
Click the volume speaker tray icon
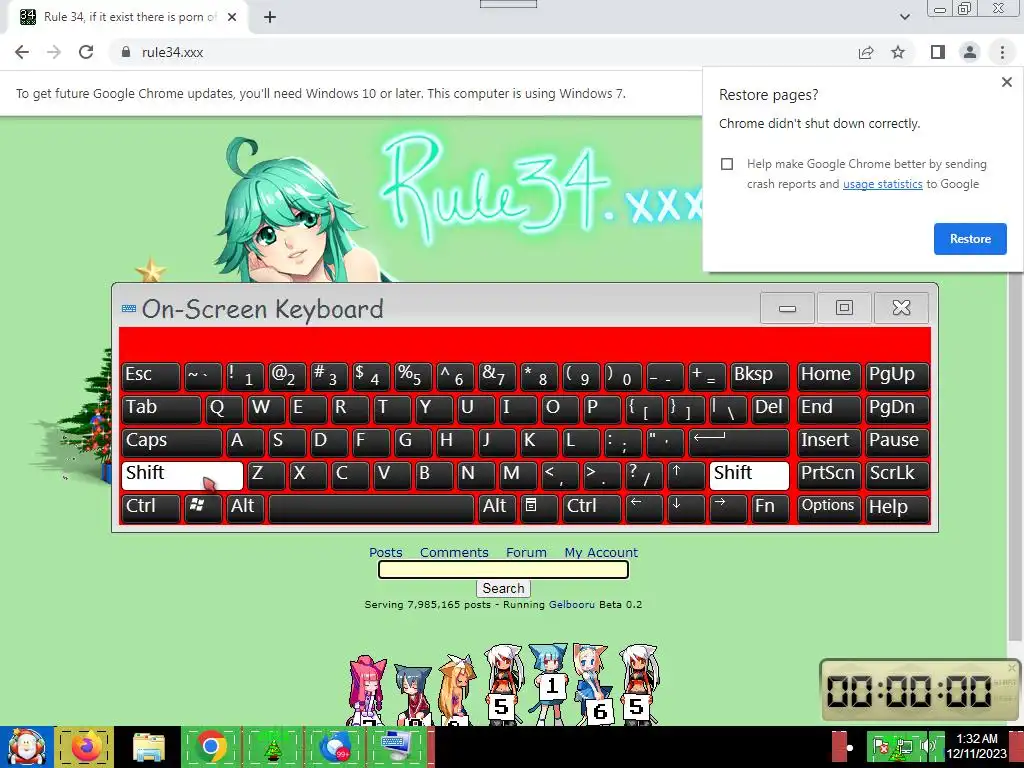pyautogui.click(x=927, y=746)
